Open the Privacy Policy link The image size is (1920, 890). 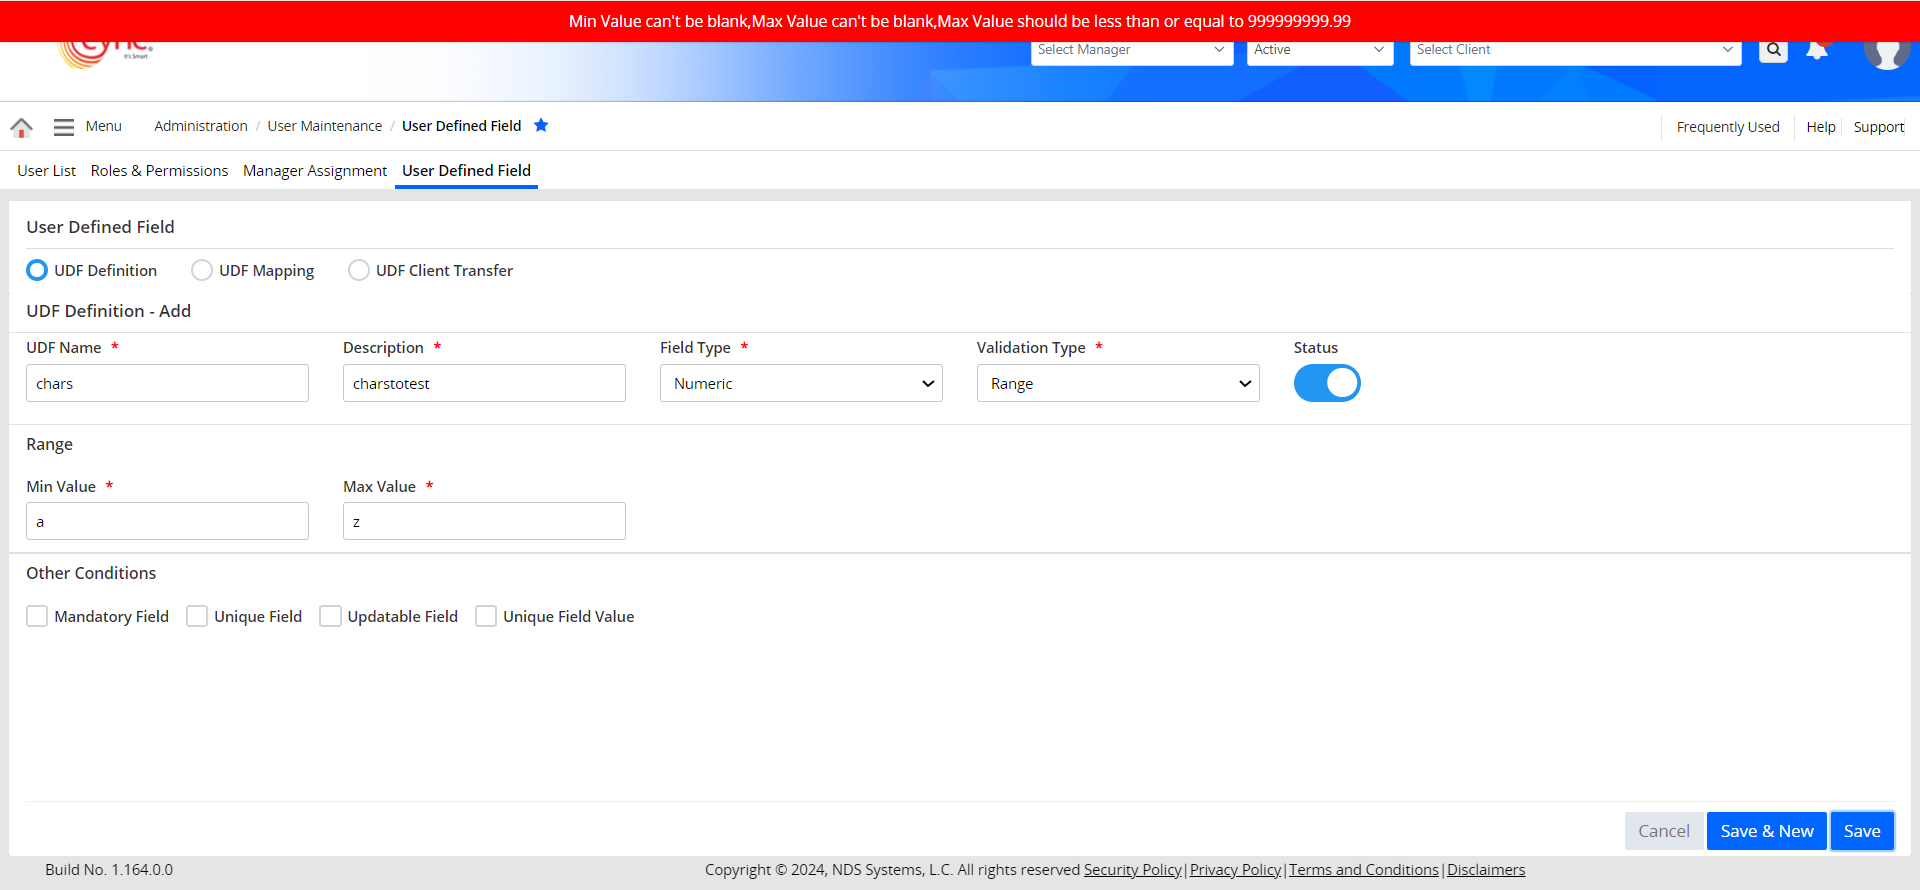[1235, 870]
